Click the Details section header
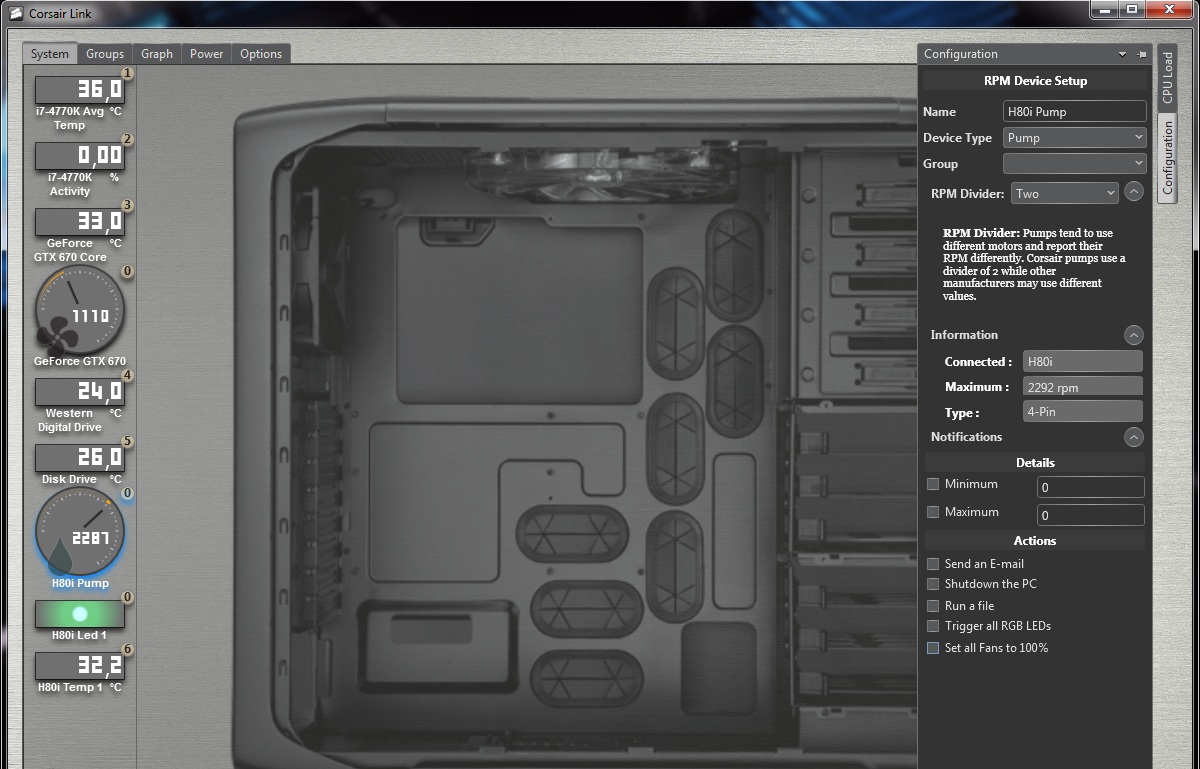This screenshot has height=769, width=1200. pyautogui.click(x=1035, y=463)
